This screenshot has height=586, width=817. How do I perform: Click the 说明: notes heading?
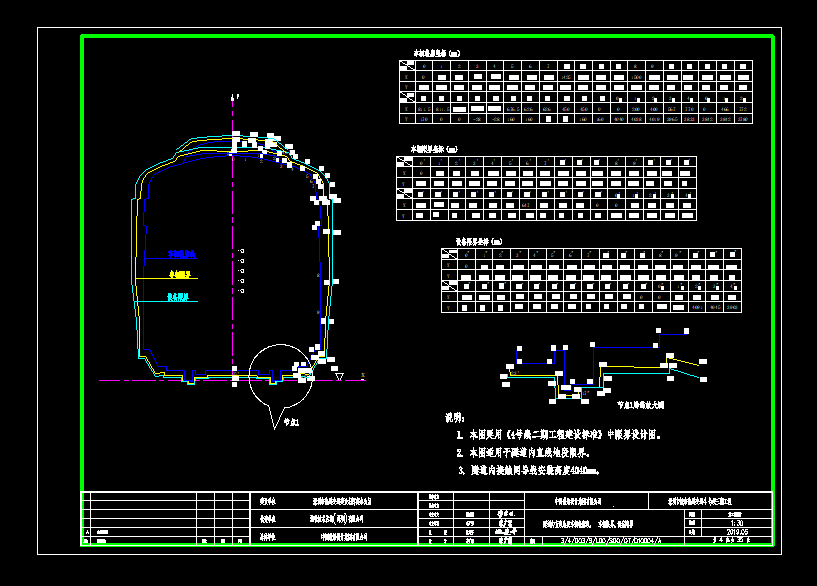pyautogui.click(x=454, y=418)
